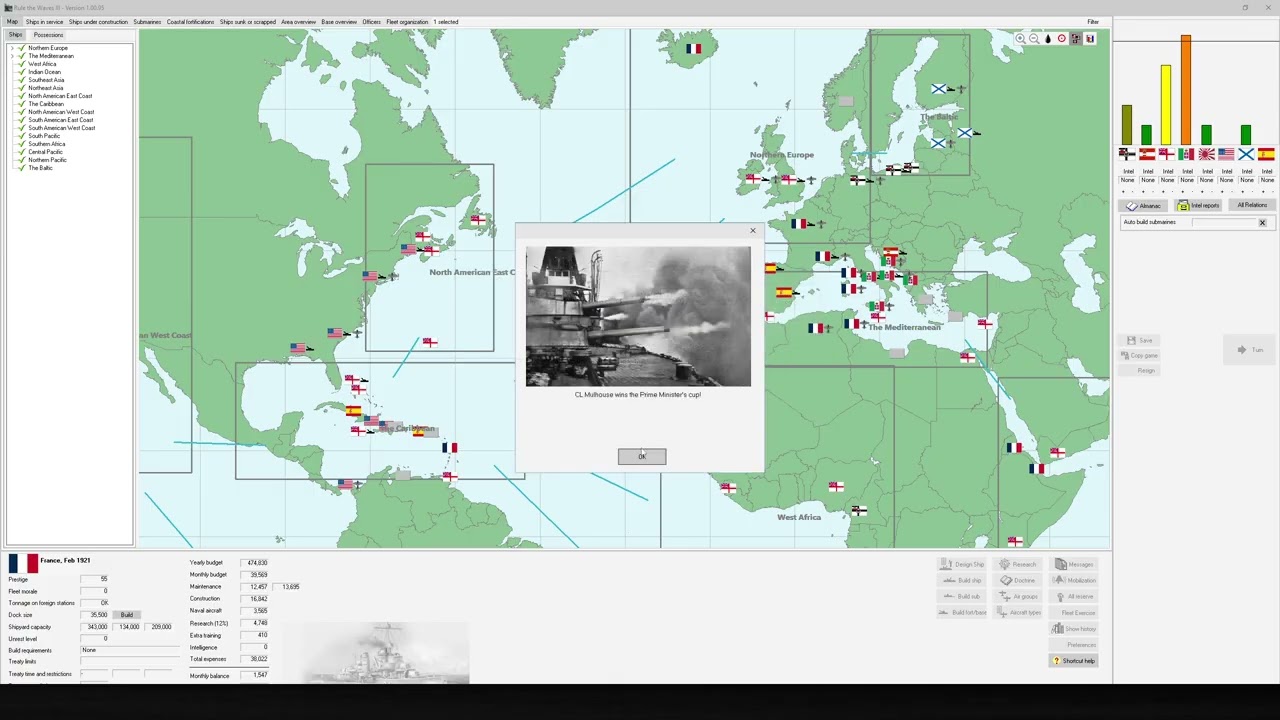Select the North American East Coast row
1280x720 pixels.
(61, 96)
